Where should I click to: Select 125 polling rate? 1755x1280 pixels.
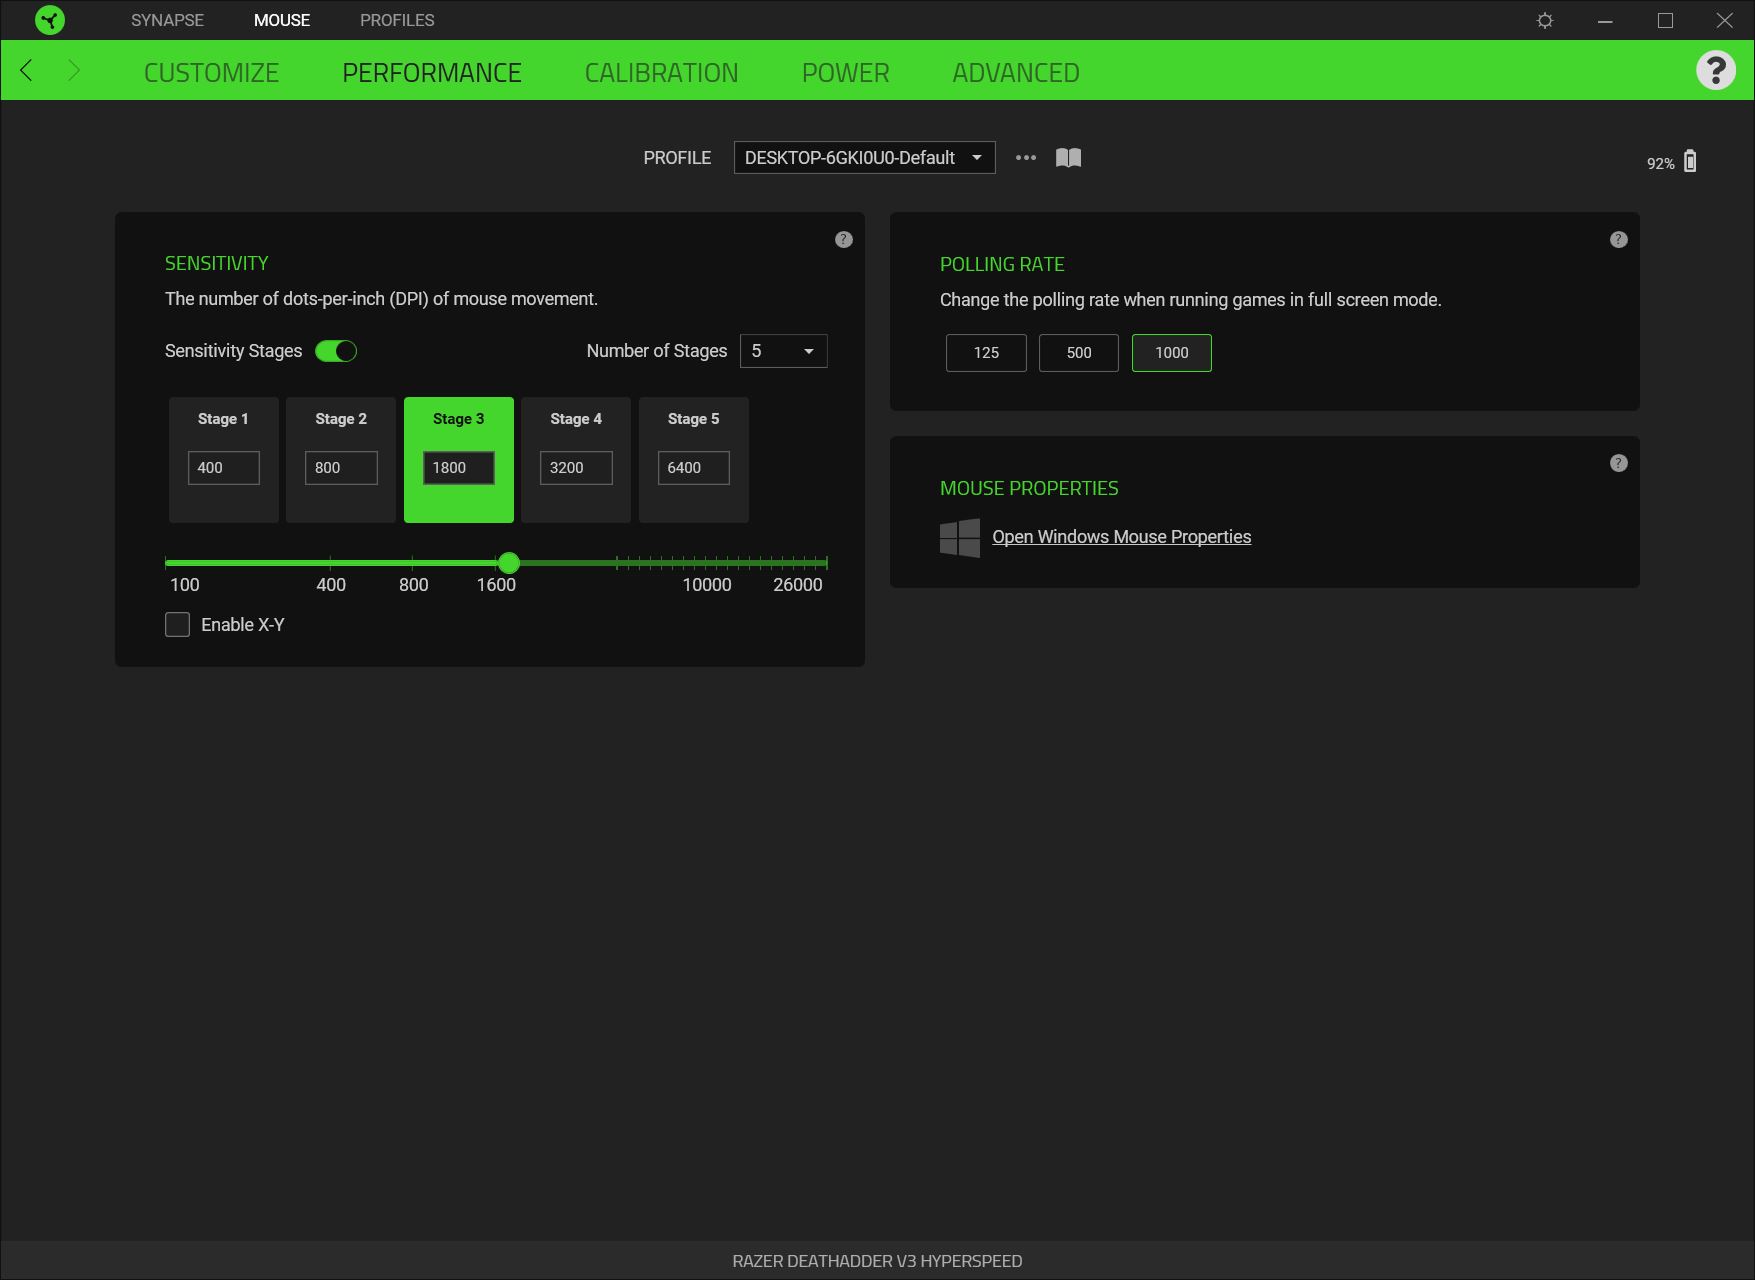(986, 353)
